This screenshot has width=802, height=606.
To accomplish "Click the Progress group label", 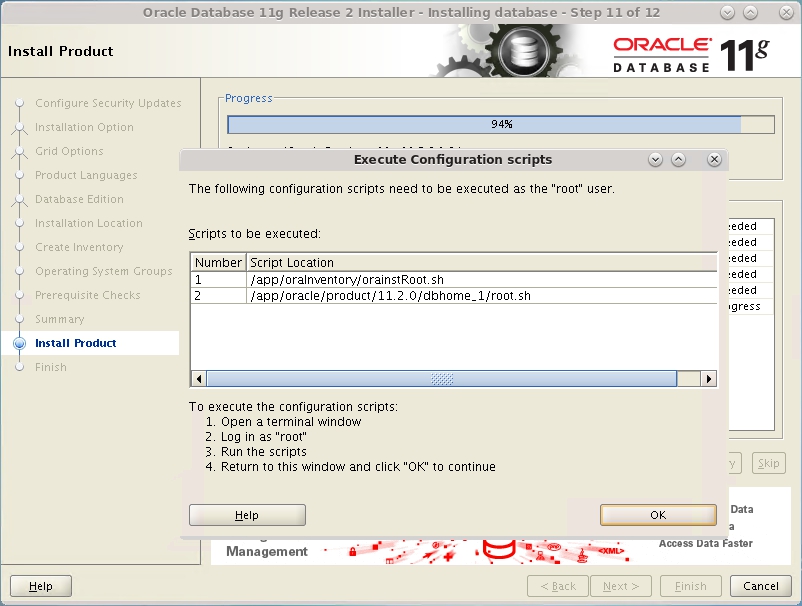I will tap(249, 98).
